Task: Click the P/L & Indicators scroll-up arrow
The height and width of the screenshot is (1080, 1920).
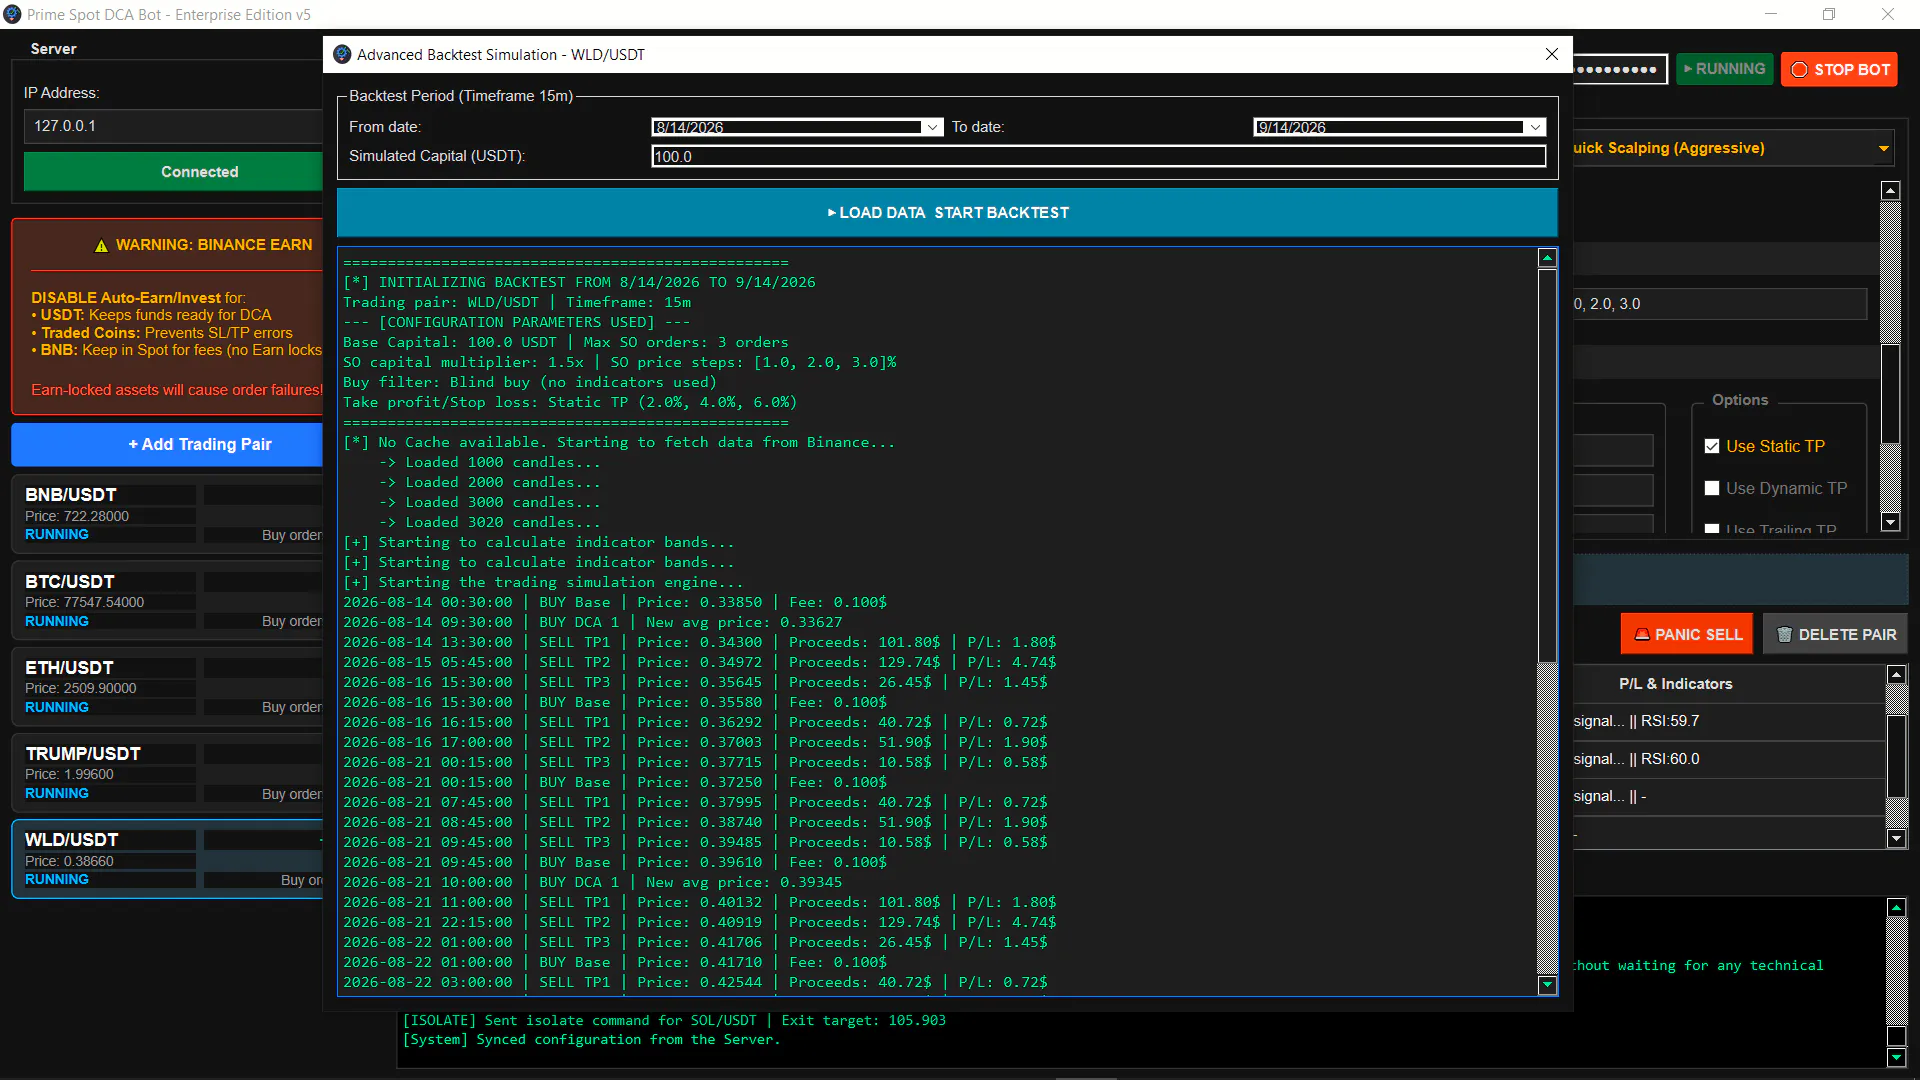Action: click(x=1896, y=675)
